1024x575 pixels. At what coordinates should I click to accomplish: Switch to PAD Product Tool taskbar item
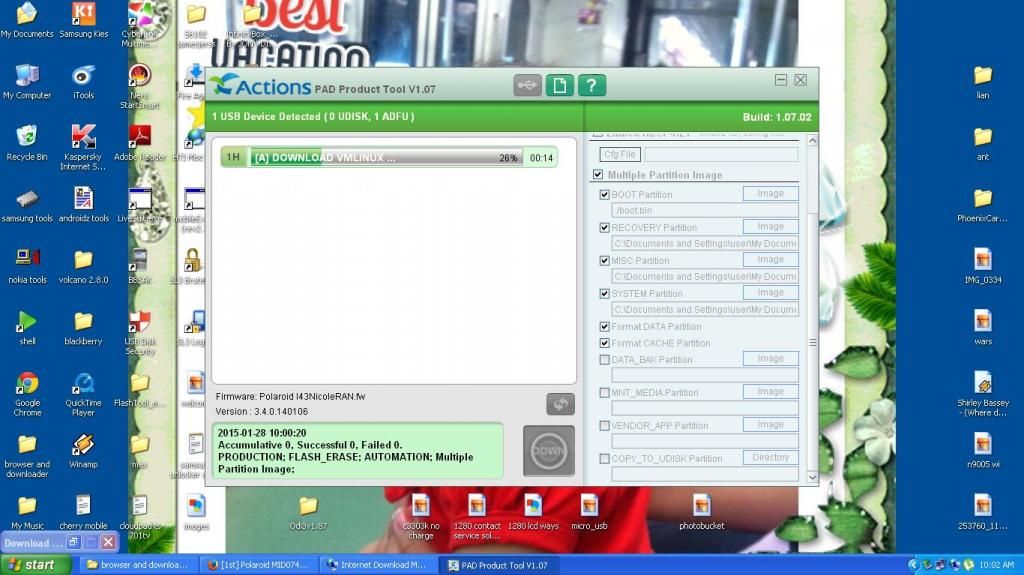click(x=499, y=565)
